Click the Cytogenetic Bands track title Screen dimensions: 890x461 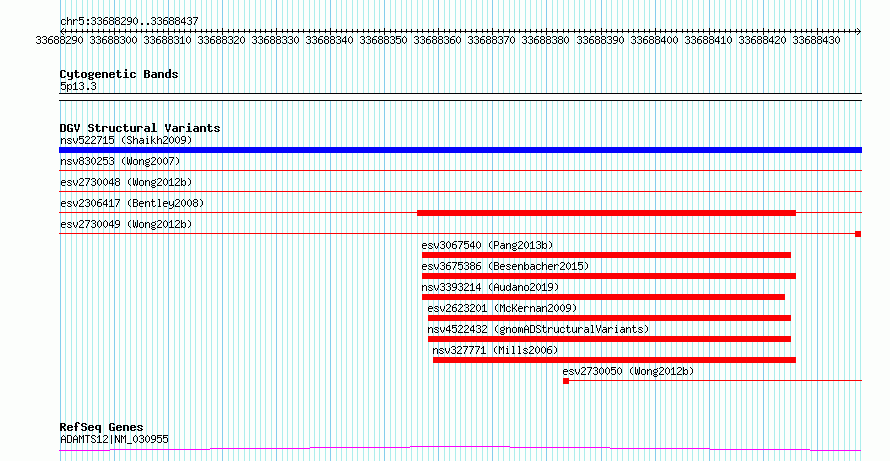[119, 74]
